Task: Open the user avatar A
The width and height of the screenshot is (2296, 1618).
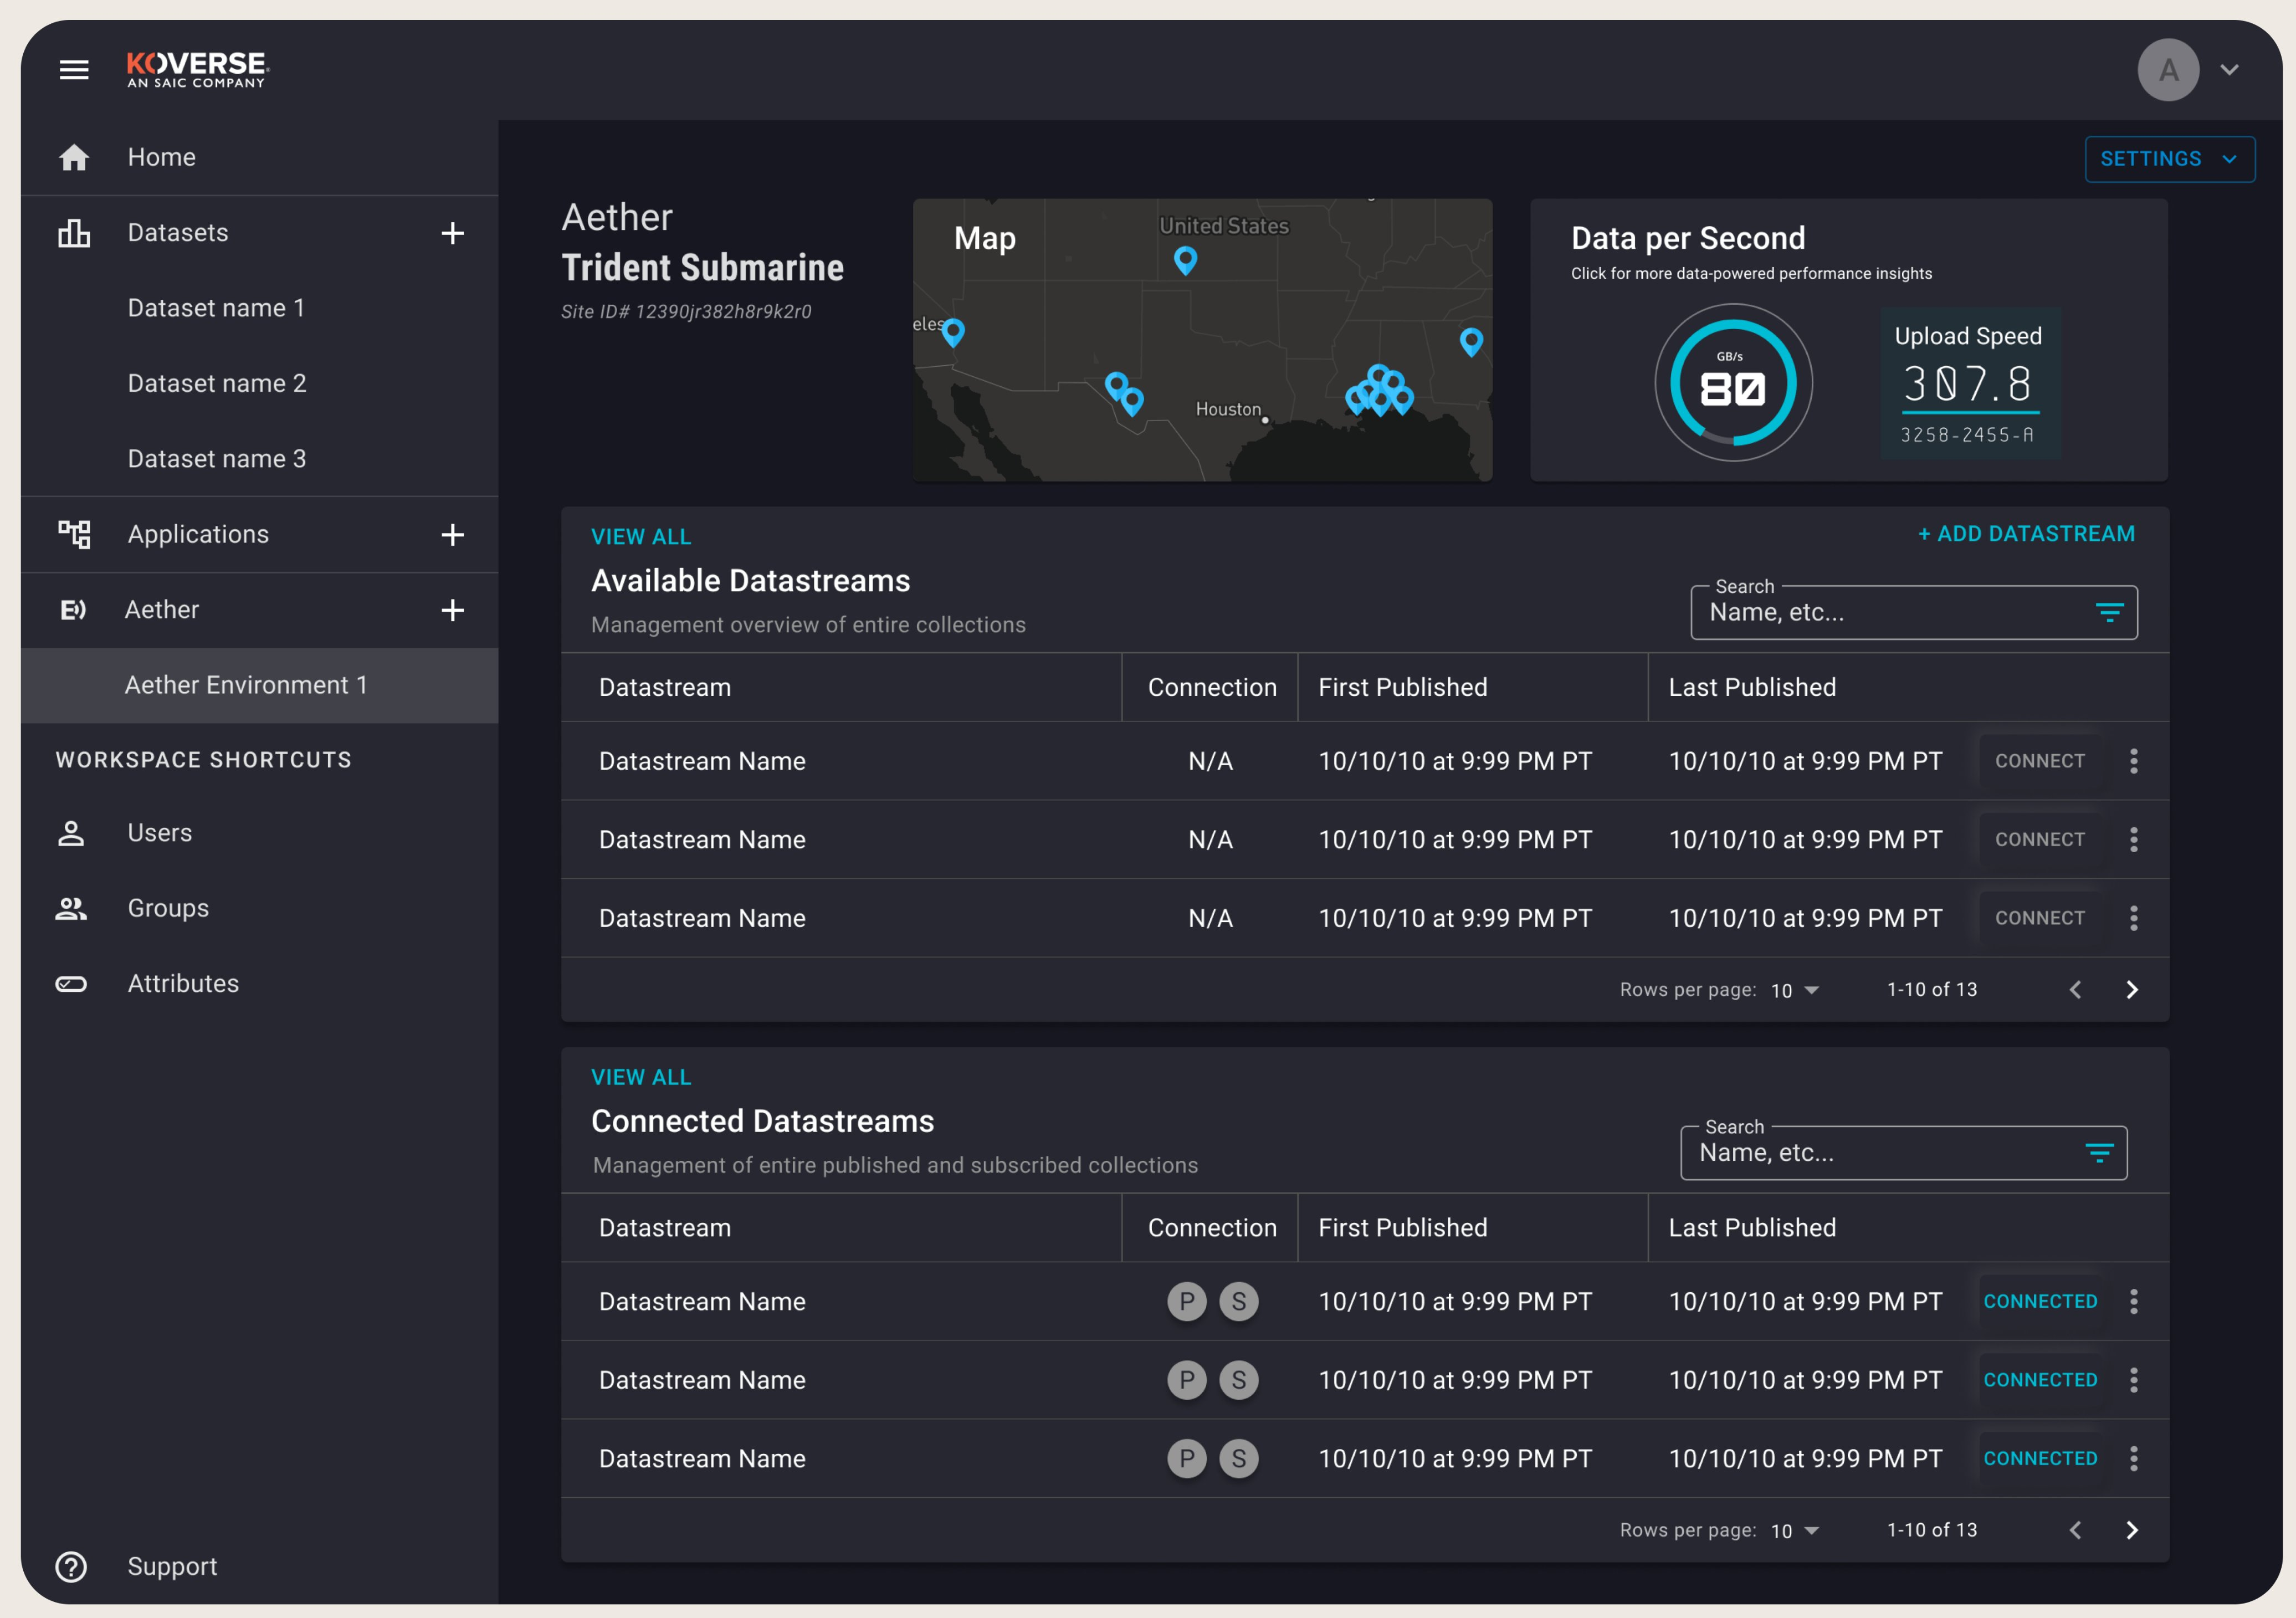Action: 2168,70
